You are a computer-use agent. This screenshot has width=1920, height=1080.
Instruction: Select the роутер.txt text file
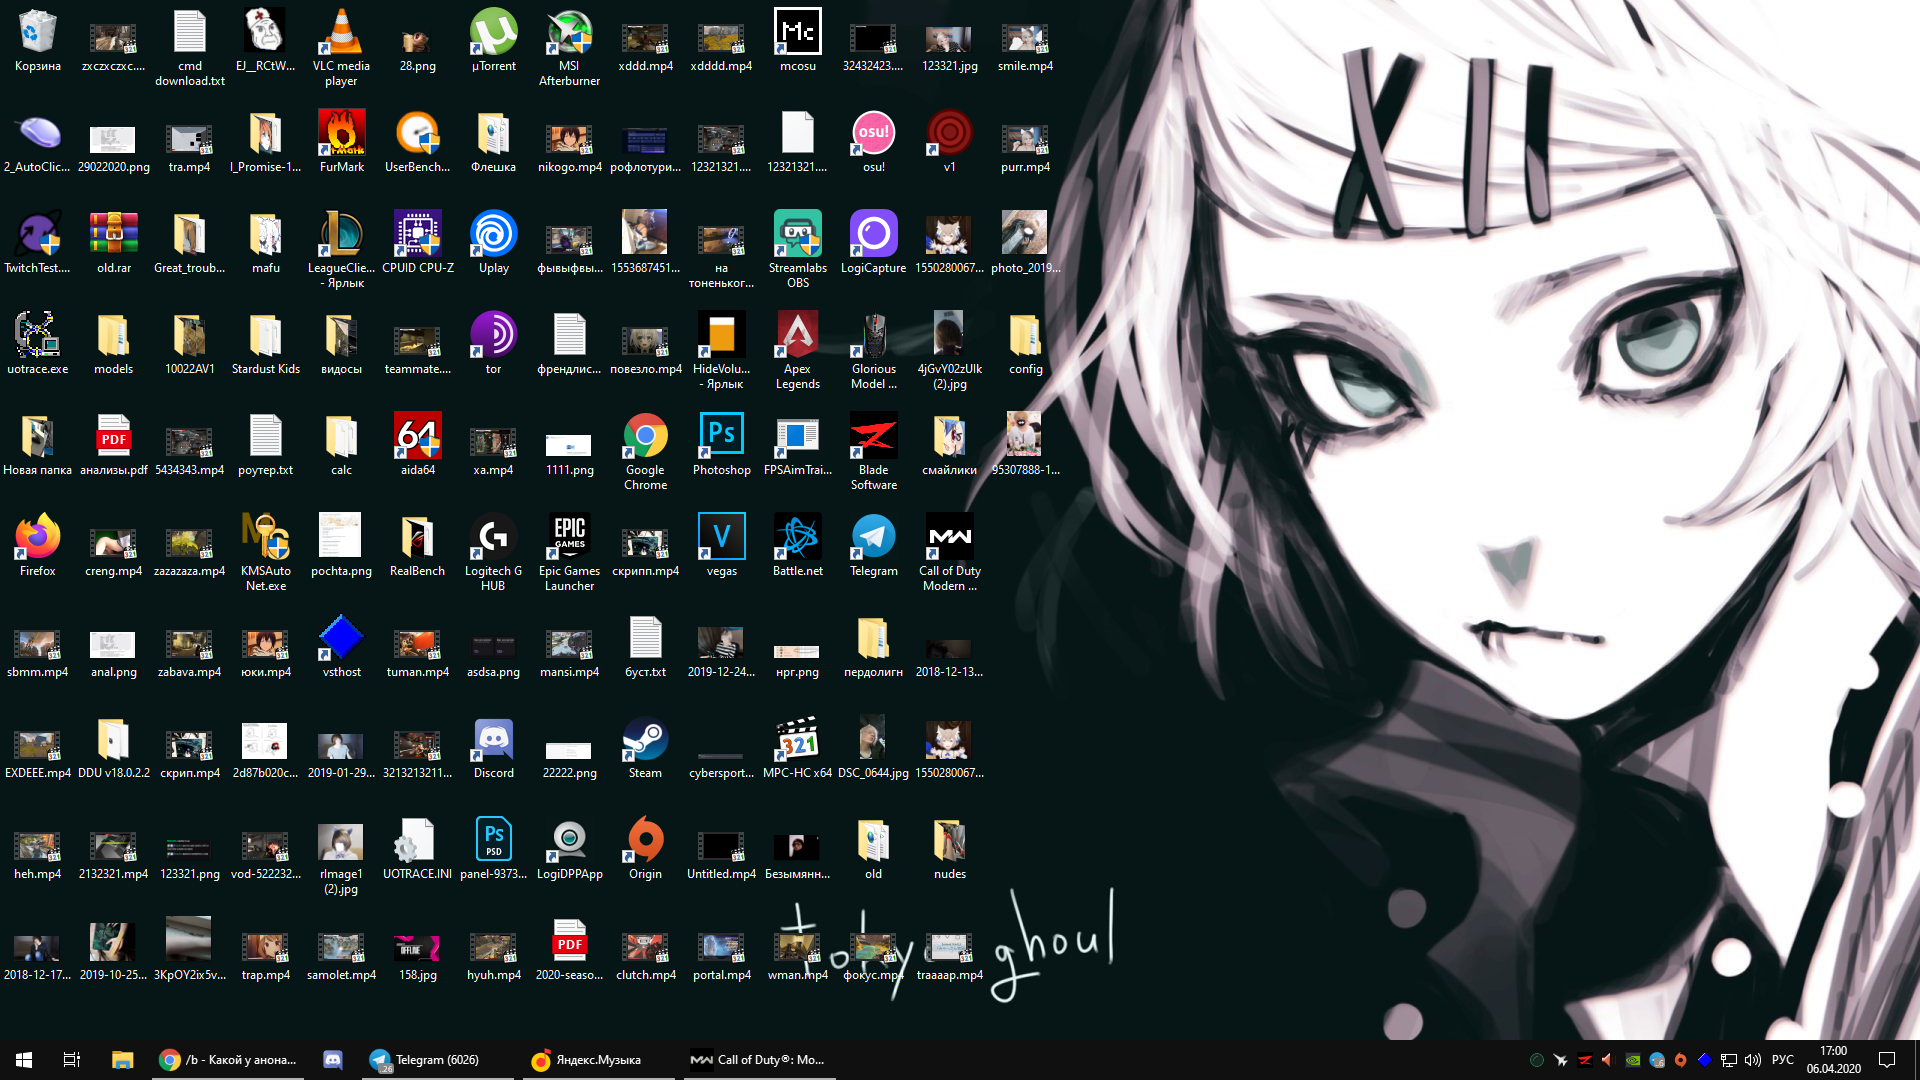point(265,446)
